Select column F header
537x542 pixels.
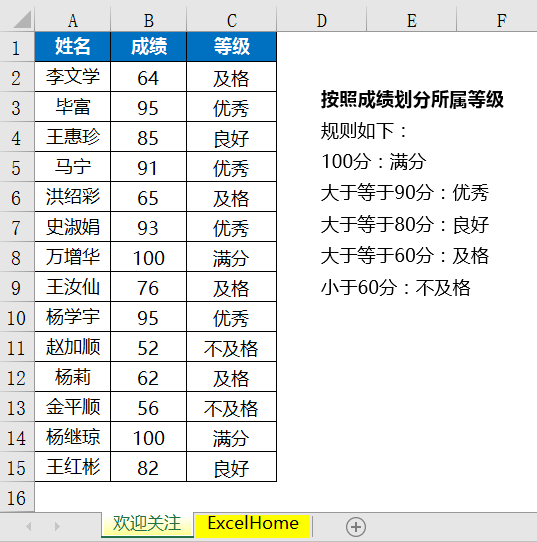pyautogui.click(x=497, y=20)
